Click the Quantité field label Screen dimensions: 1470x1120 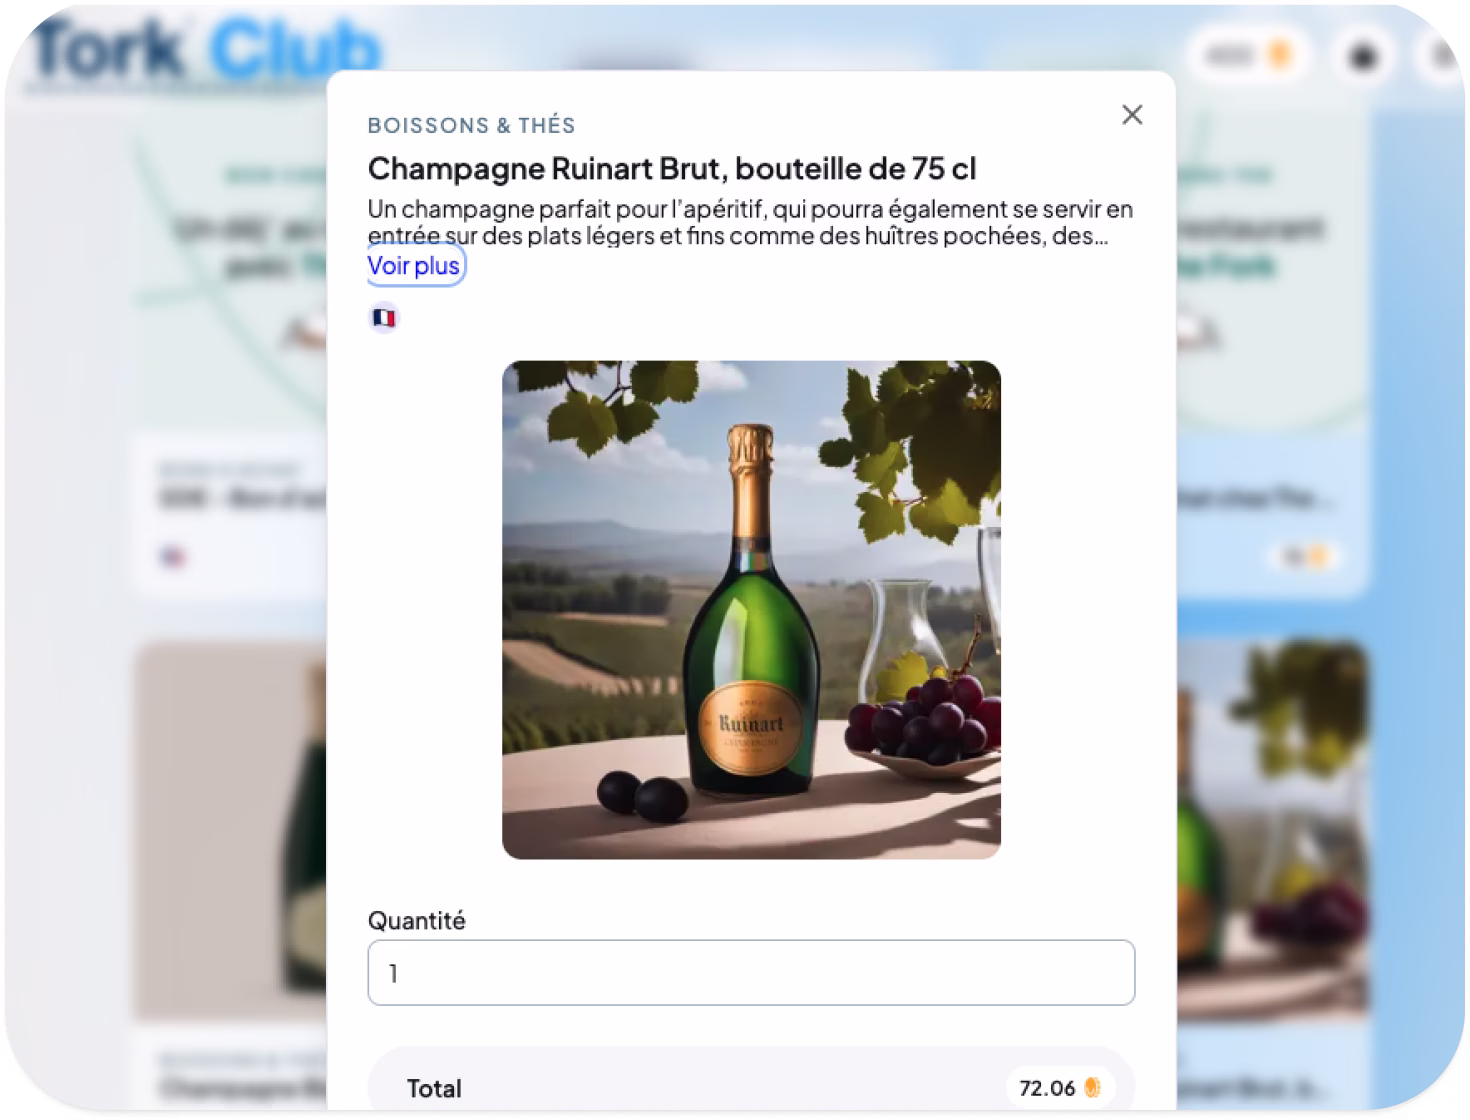[x=416, y=920]
